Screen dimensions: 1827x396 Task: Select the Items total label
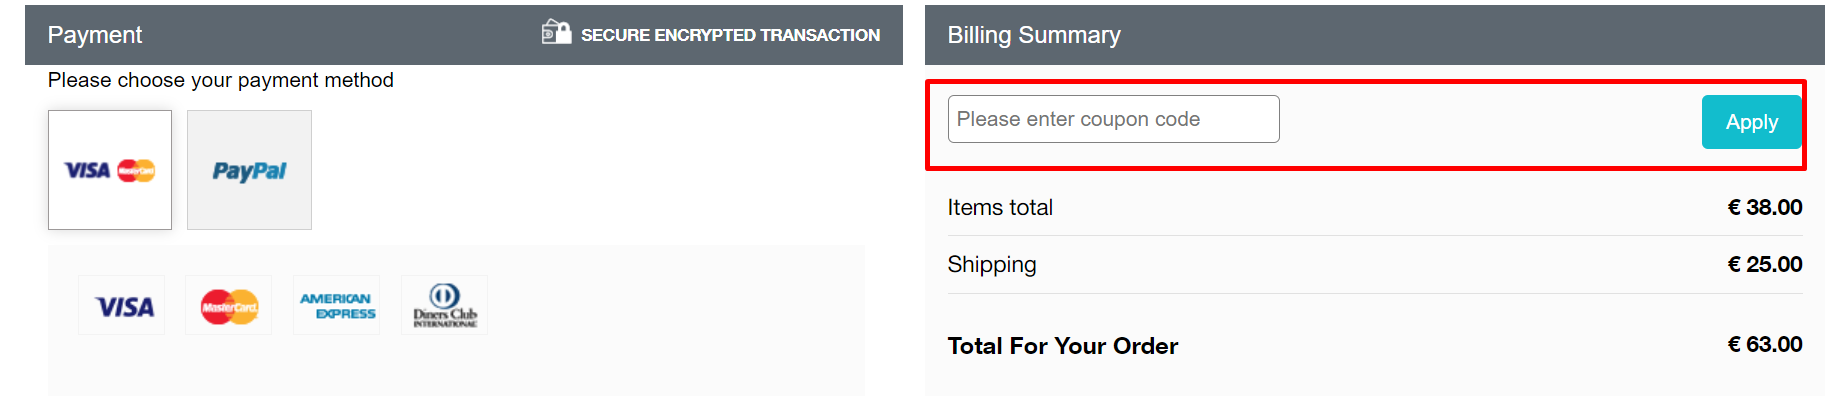pyautogui.click(x=1000, y=207)
